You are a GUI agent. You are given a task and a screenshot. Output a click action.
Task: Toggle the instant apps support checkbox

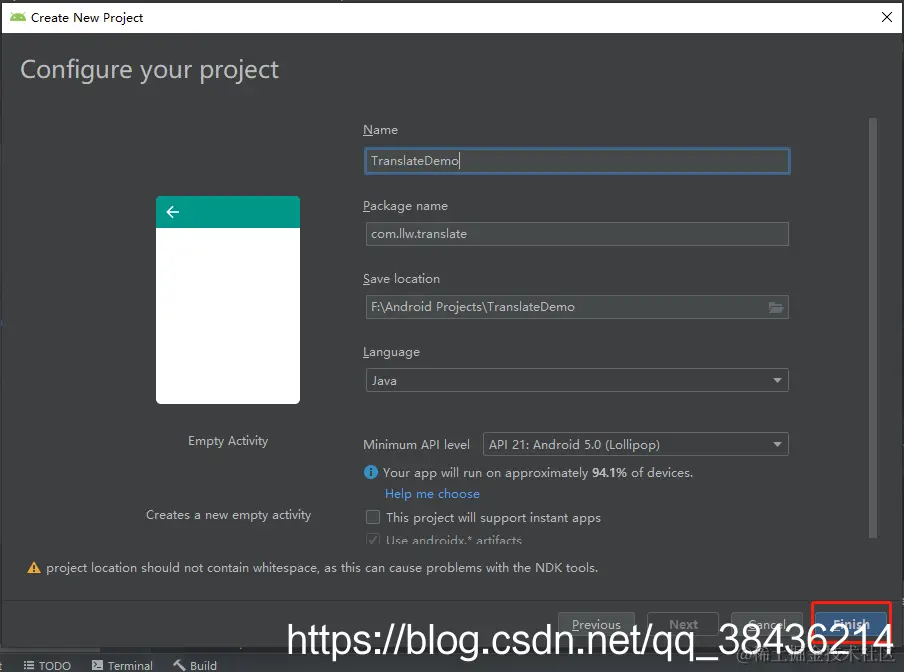373,517
